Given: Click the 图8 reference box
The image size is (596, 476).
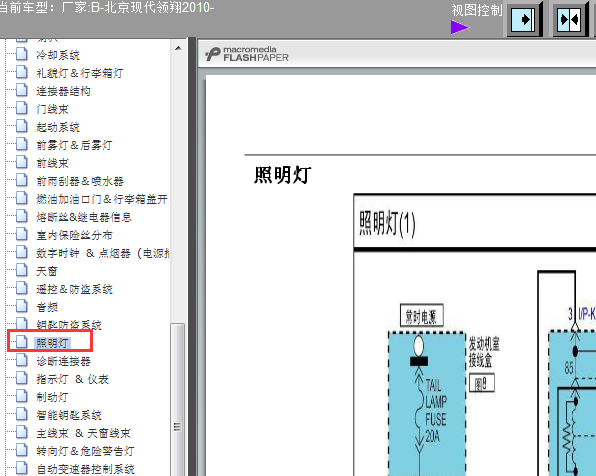Looking at the screenshot, I should 482,384.
